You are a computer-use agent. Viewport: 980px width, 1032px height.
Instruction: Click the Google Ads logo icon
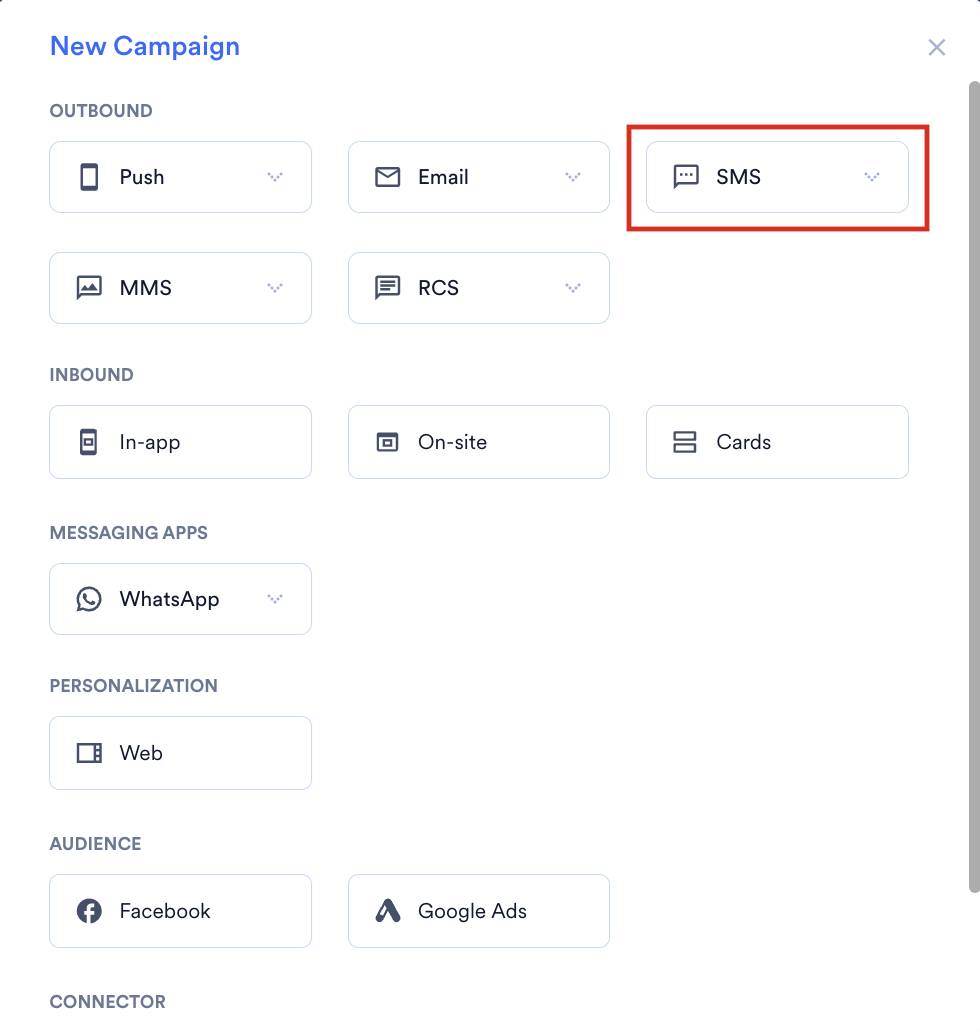pyautogui.click(x=388, y=911)
